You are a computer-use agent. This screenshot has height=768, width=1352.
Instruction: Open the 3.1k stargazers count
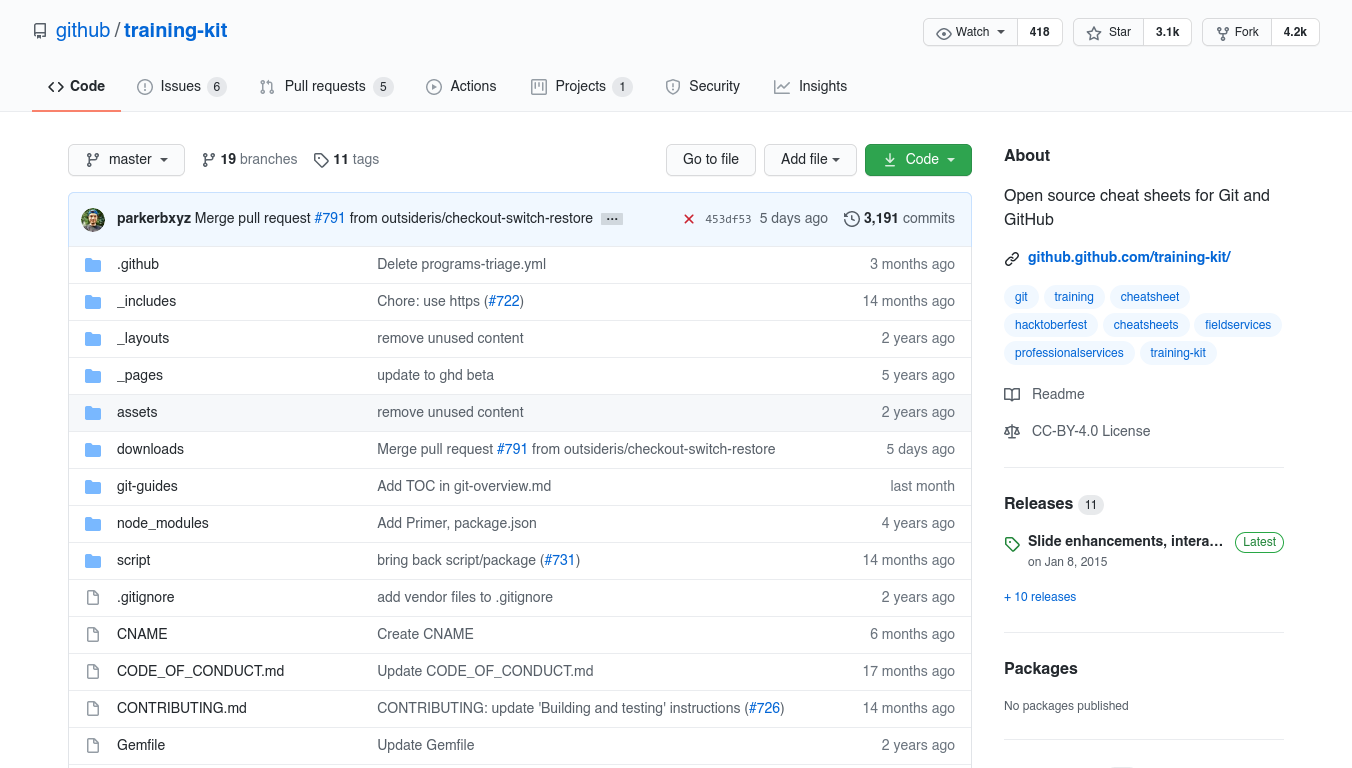point(1167,32)
